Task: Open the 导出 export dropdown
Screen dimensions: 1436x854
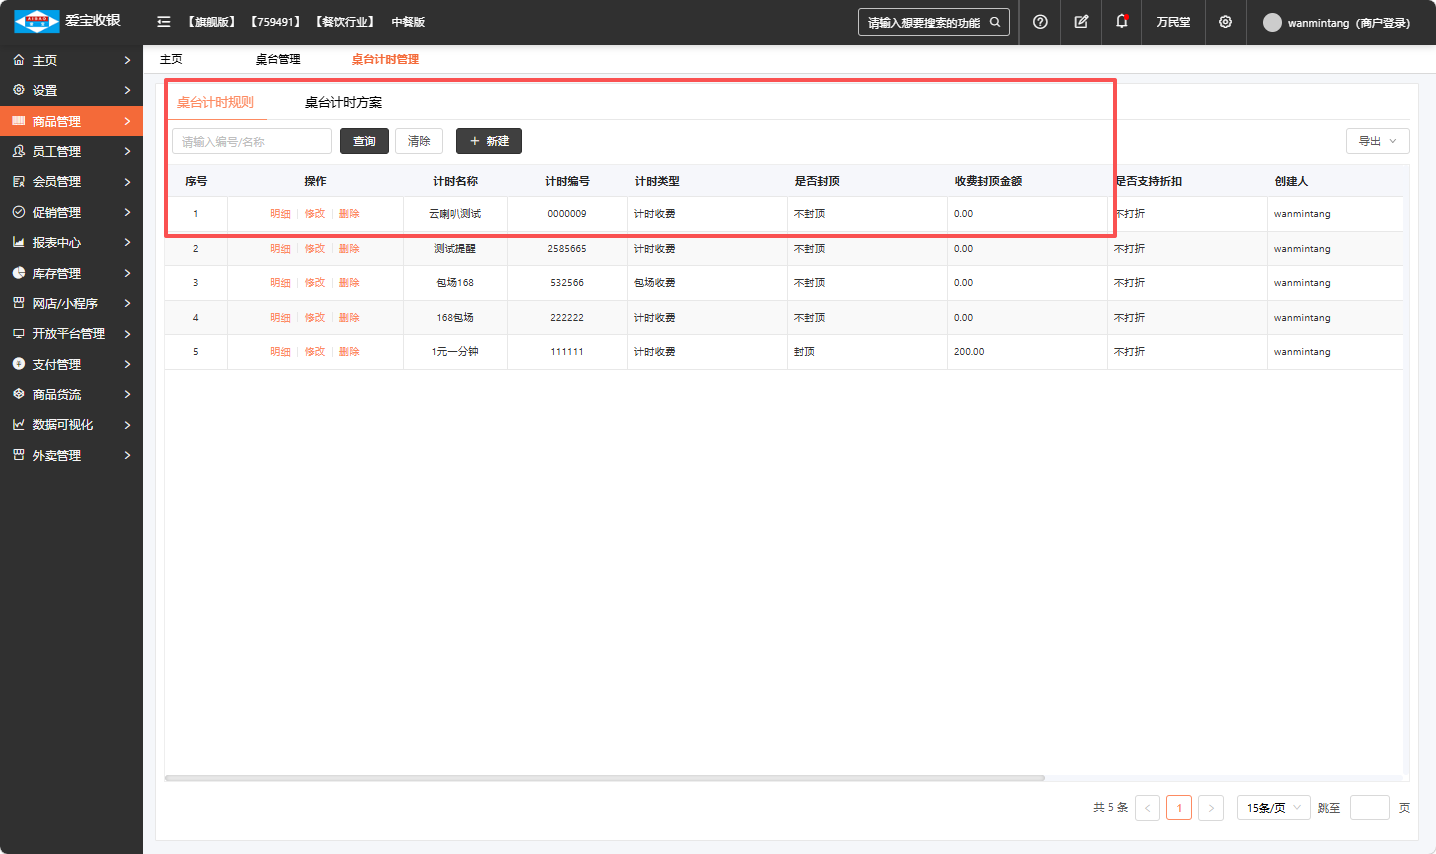Action: 1377,141
